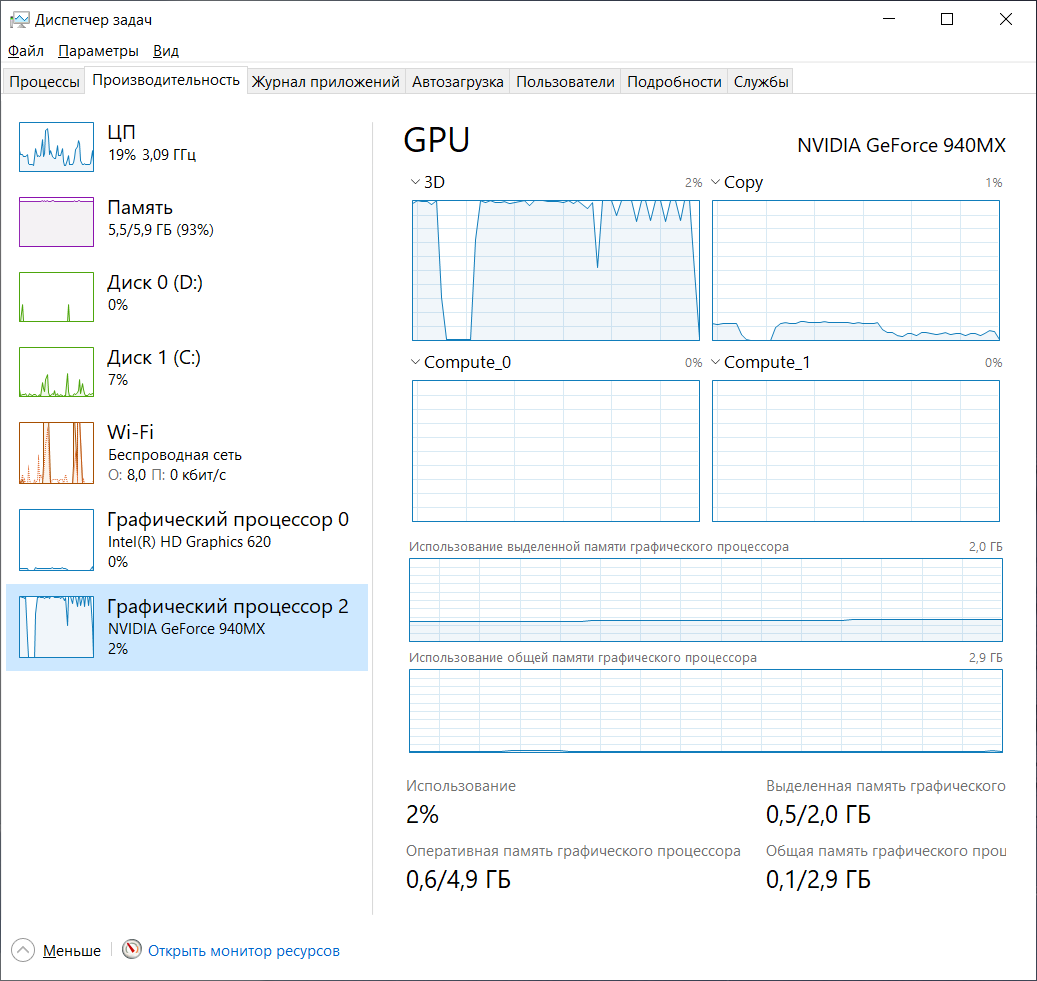
Task: Click the Compute_1 usage graph
Action: [x=856, y=451]
